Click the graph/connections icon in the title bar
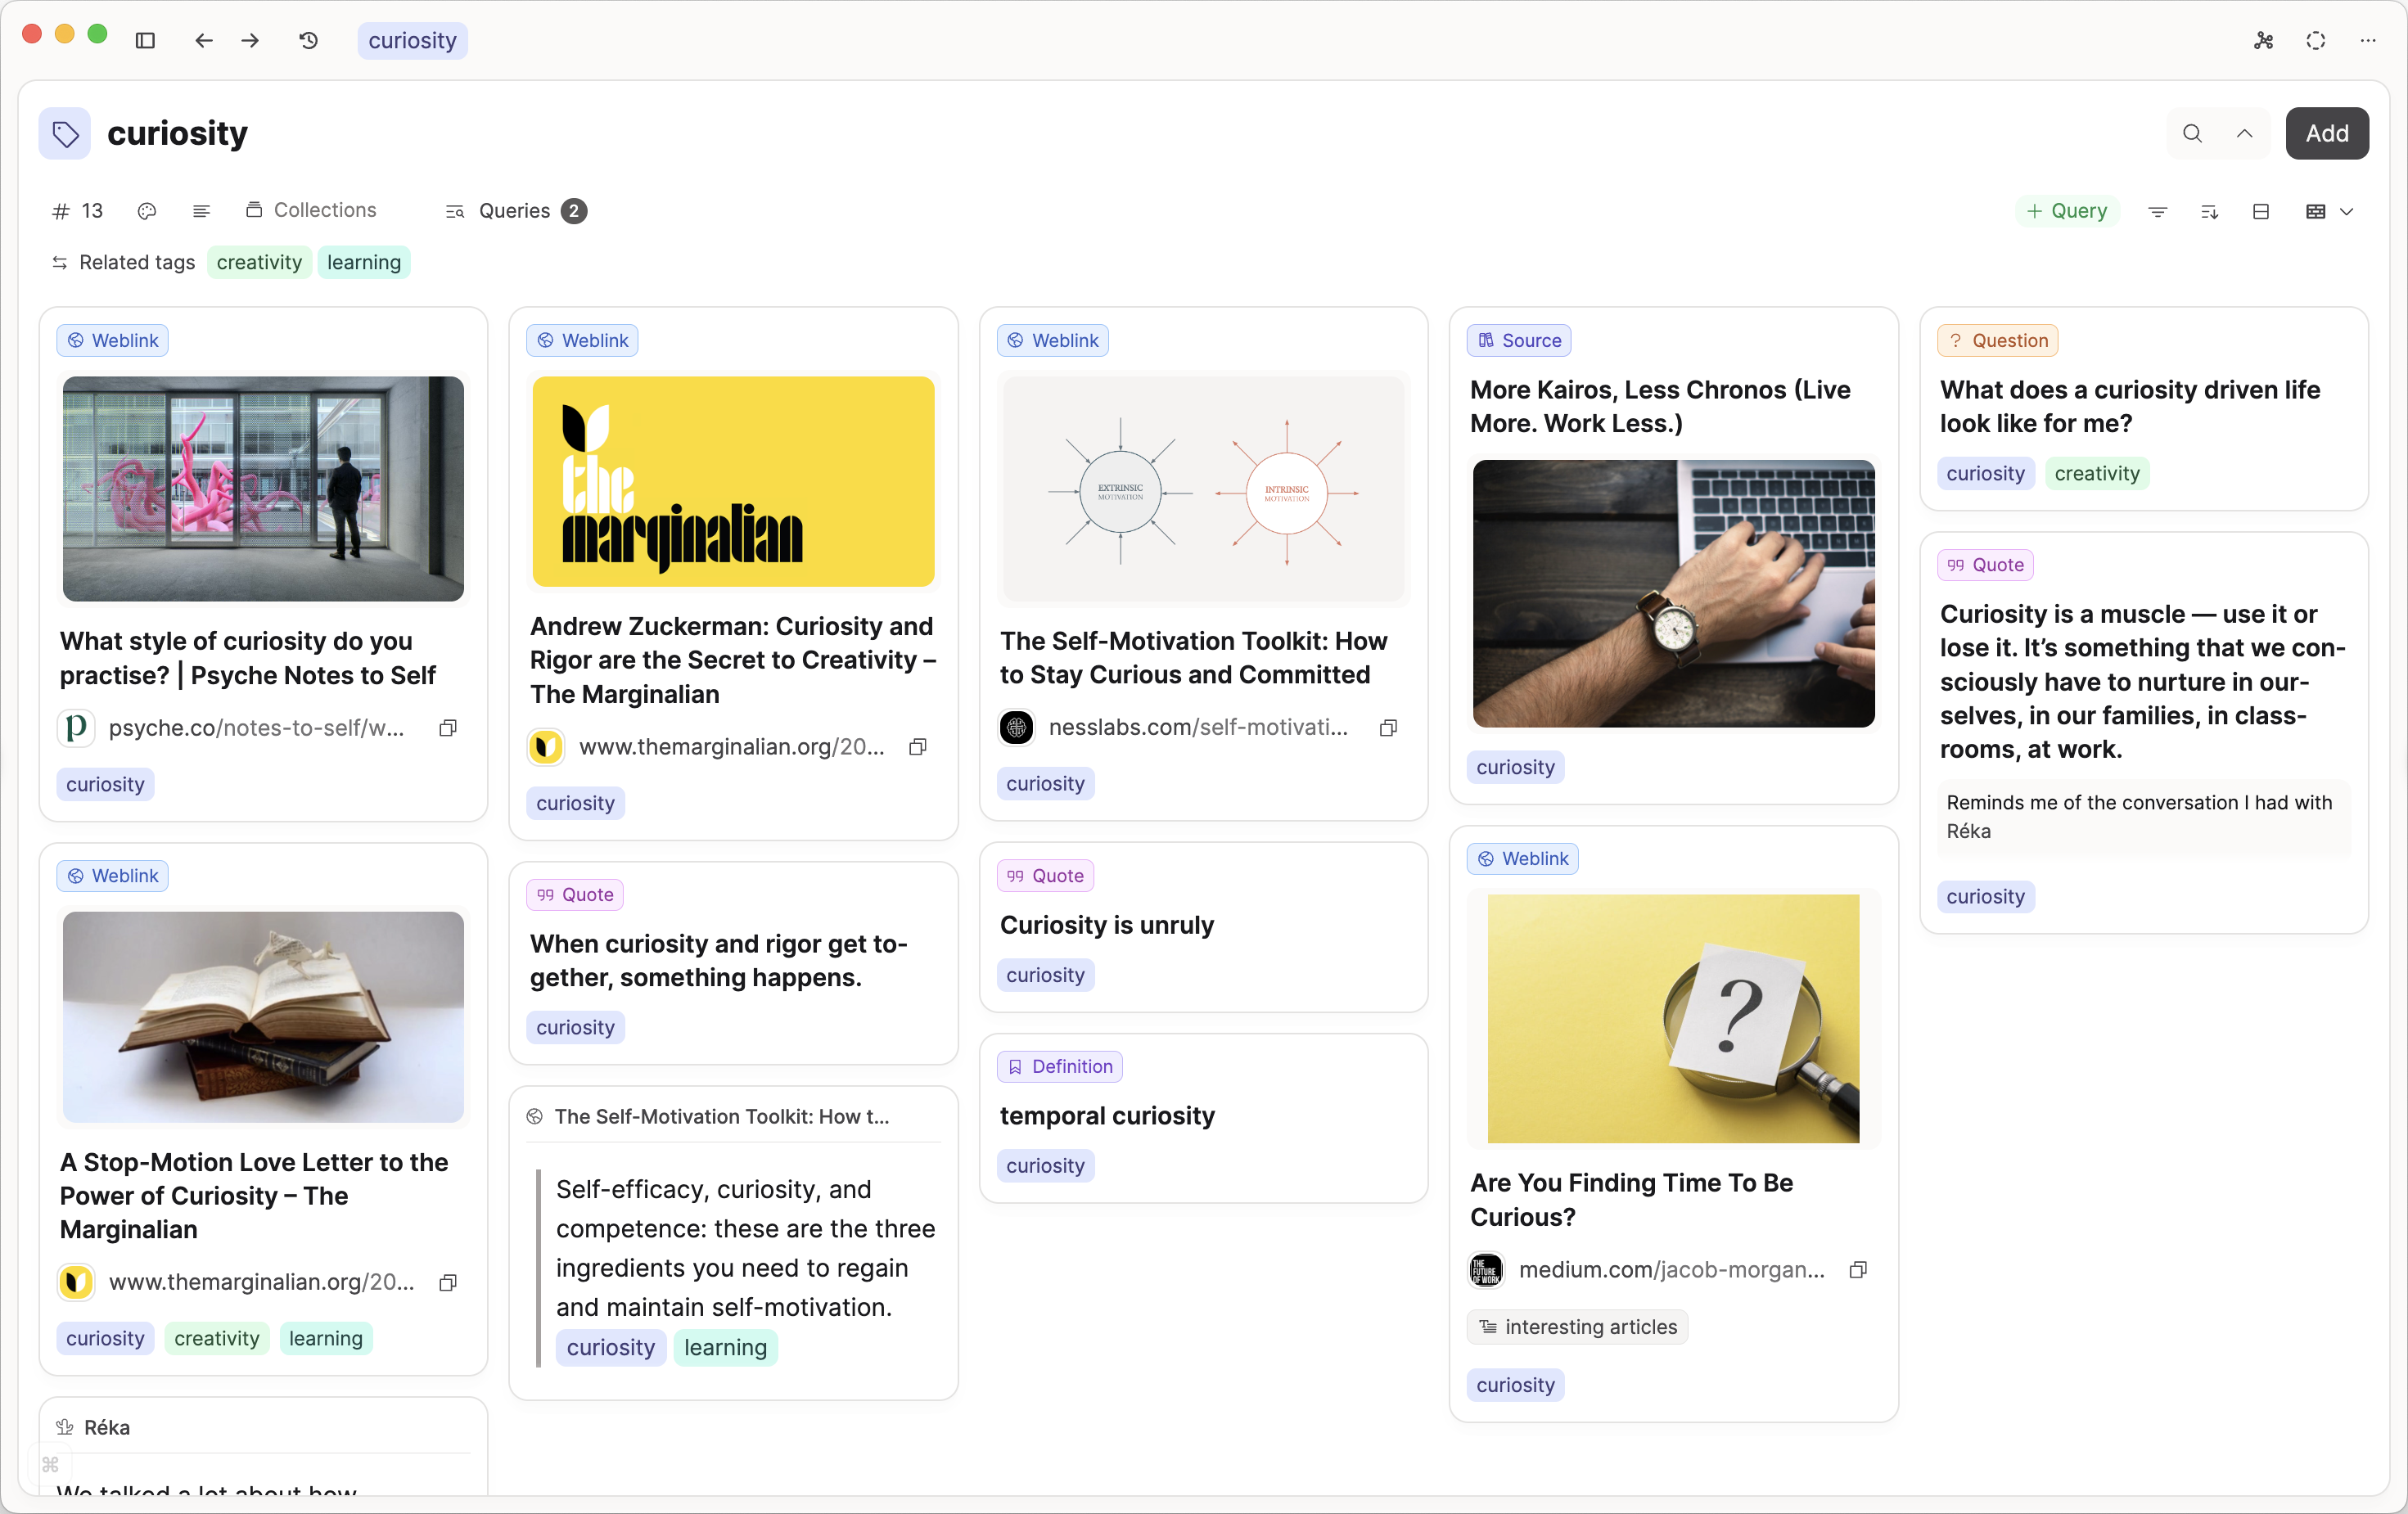This screenshot has width=2408, height=1514. [x=2262, y=41]
